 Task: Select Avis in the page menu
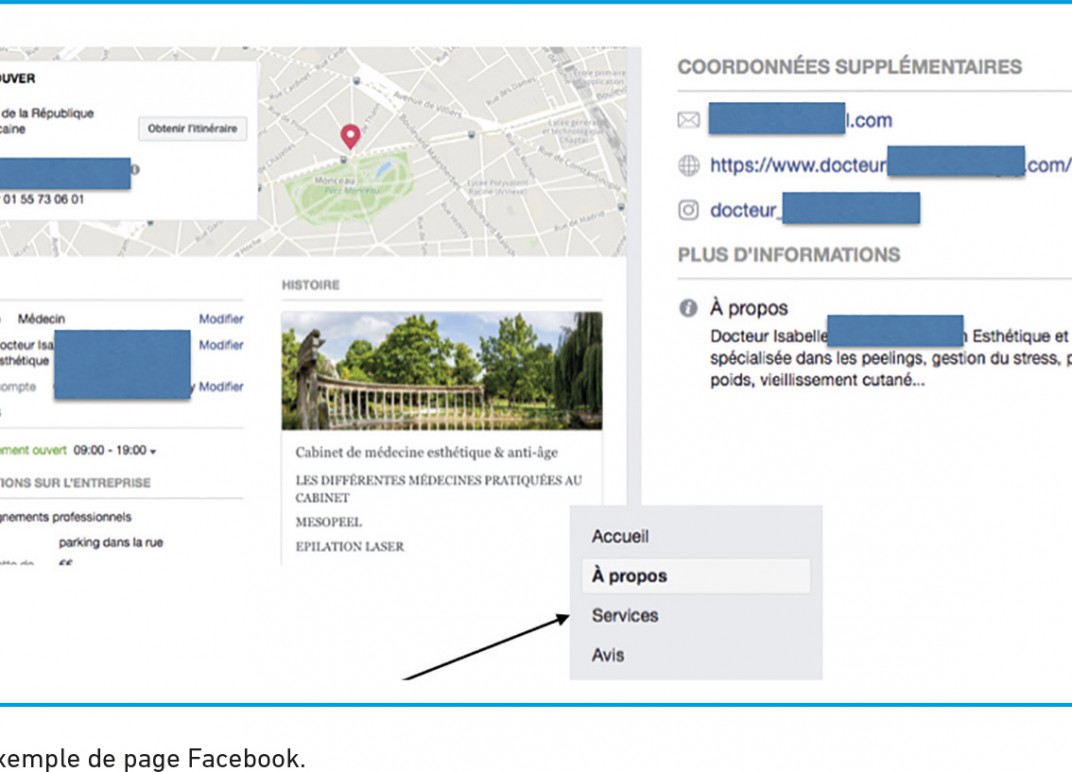608,655
